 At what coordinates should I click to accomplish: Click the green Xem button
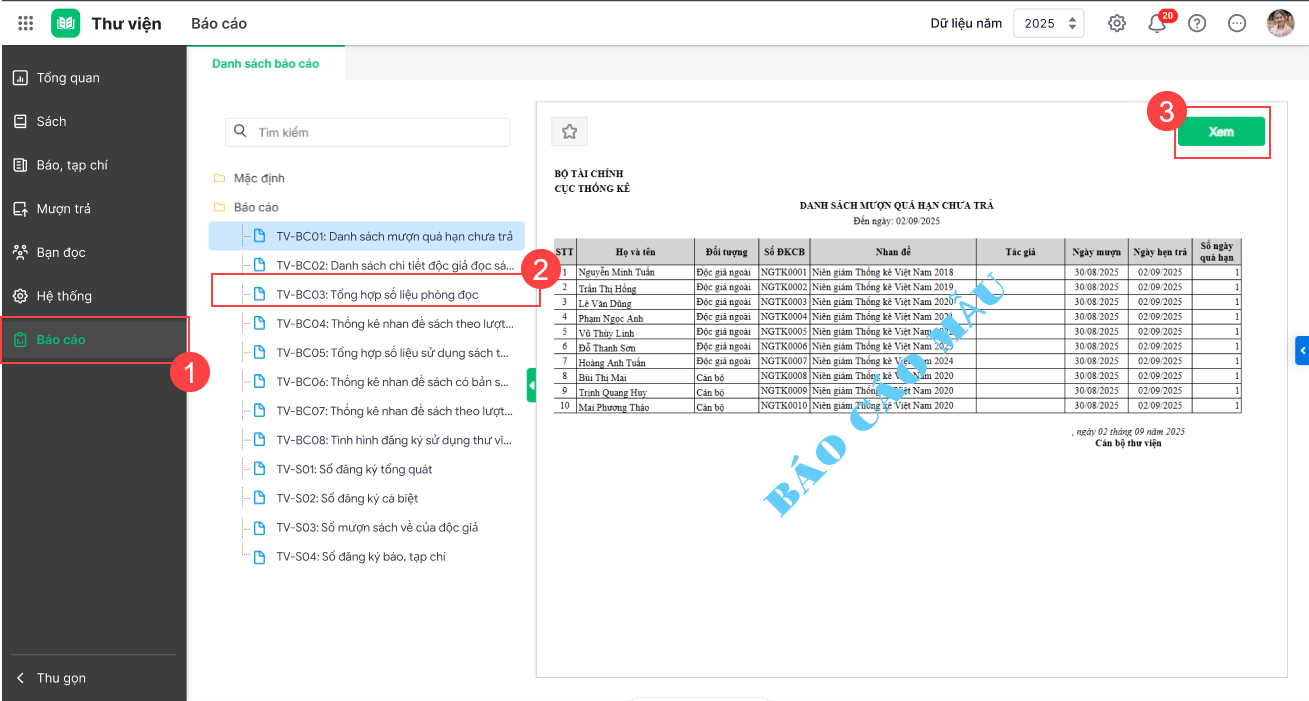click(x=1221, y=132)
